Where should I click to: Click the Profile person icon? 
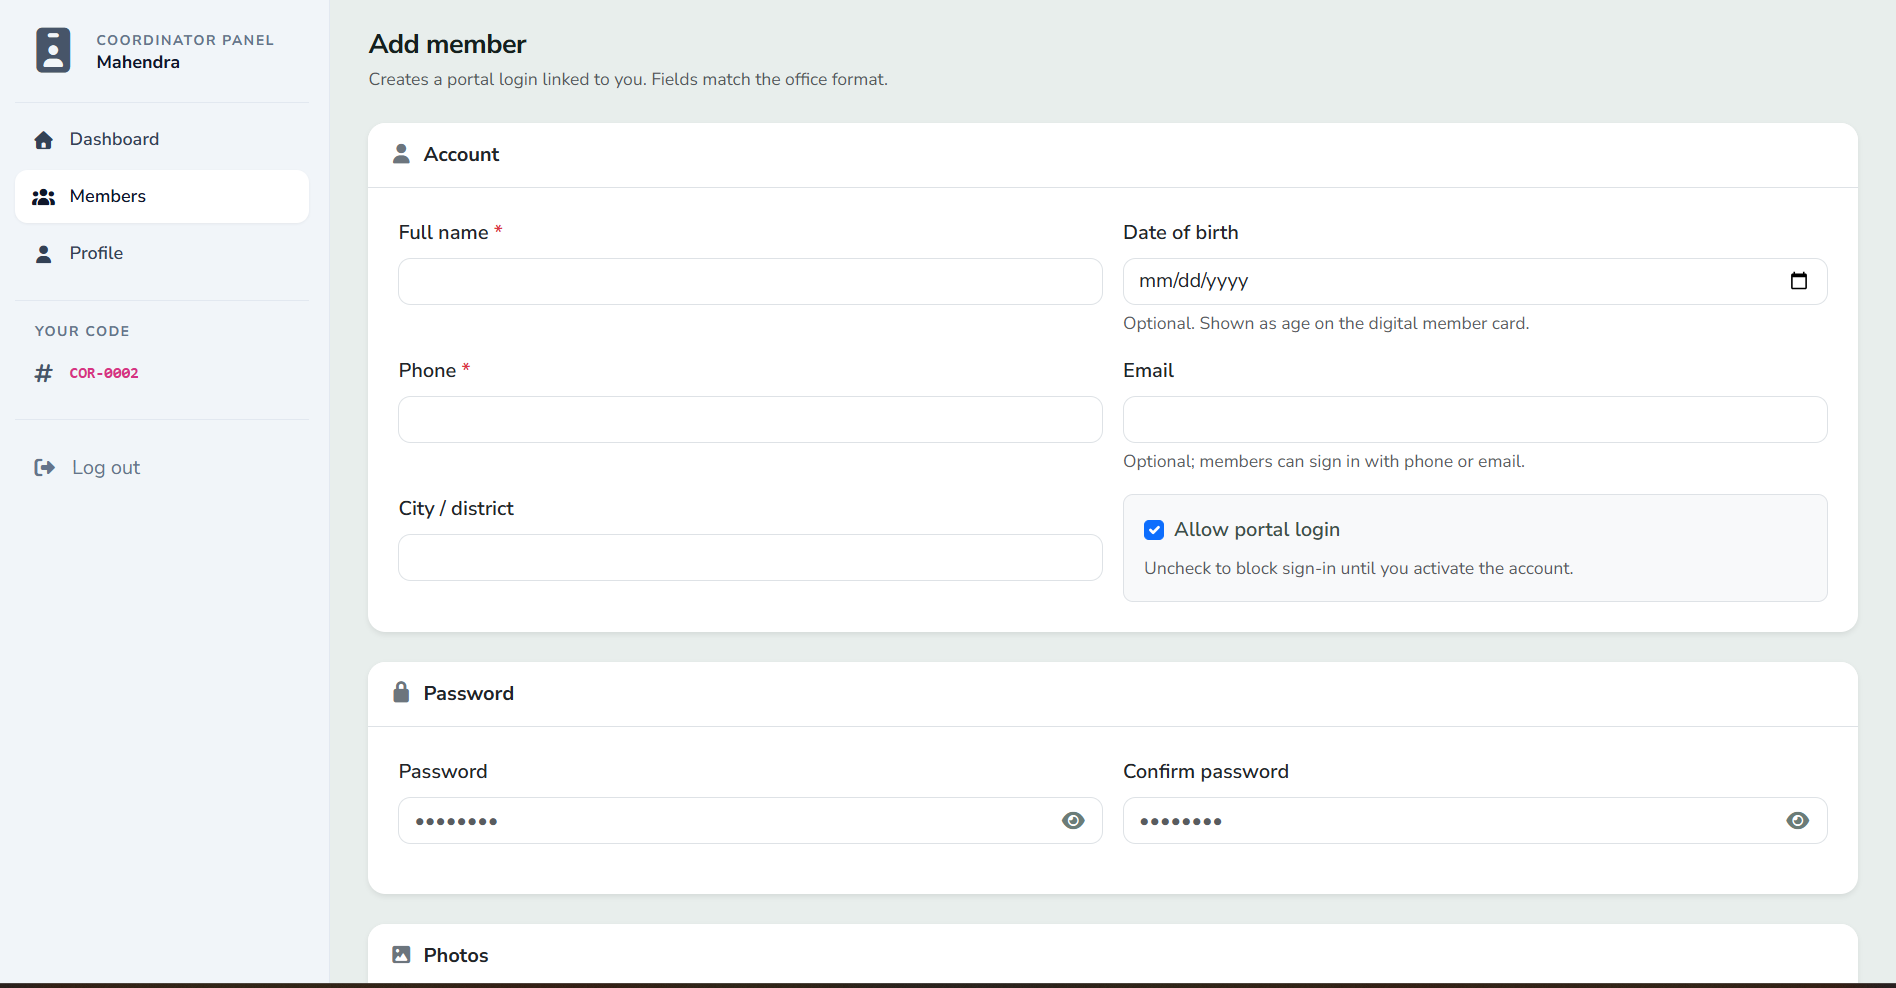44,253
